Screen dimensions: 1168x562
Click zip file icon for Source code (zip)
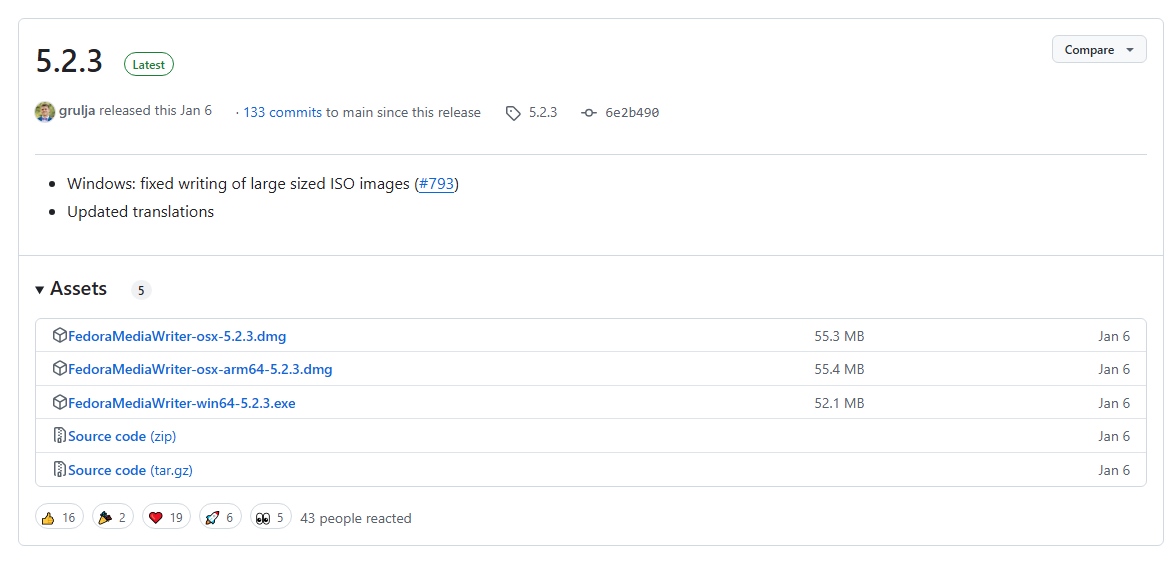[60, 435]
